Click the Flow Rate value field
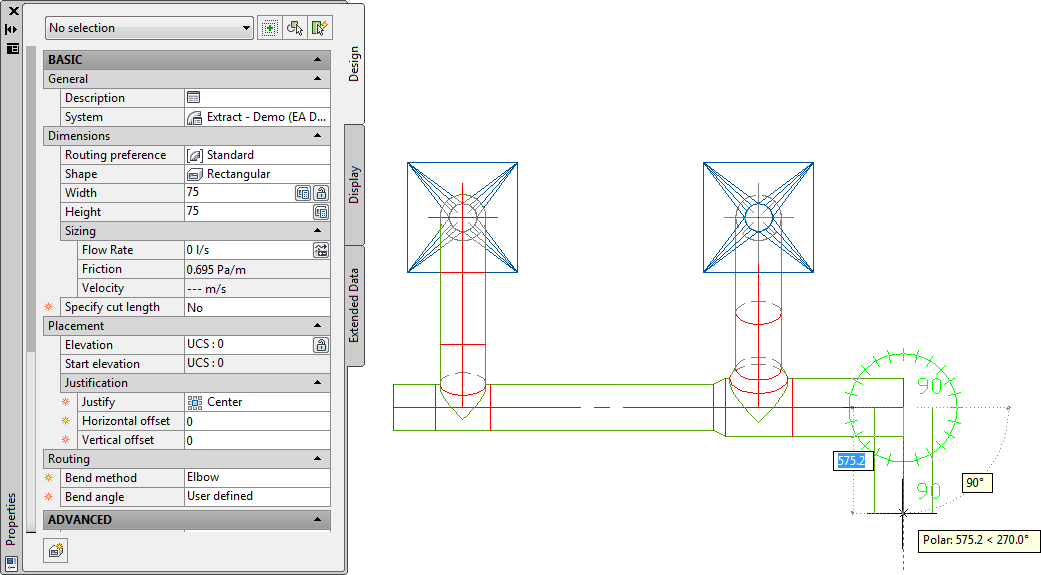Screen dimensions: 1041x575 (x=248, y=250)
